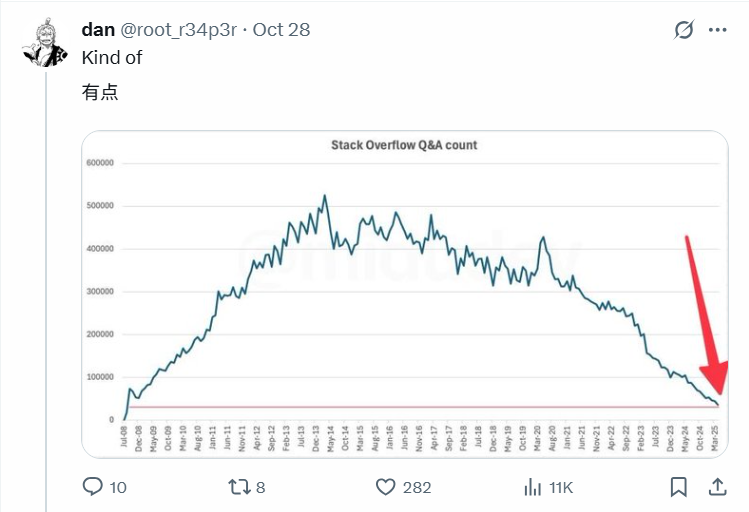749x512 pixels.
Task: Click the display name "dan"
Action: pos(98,30)
